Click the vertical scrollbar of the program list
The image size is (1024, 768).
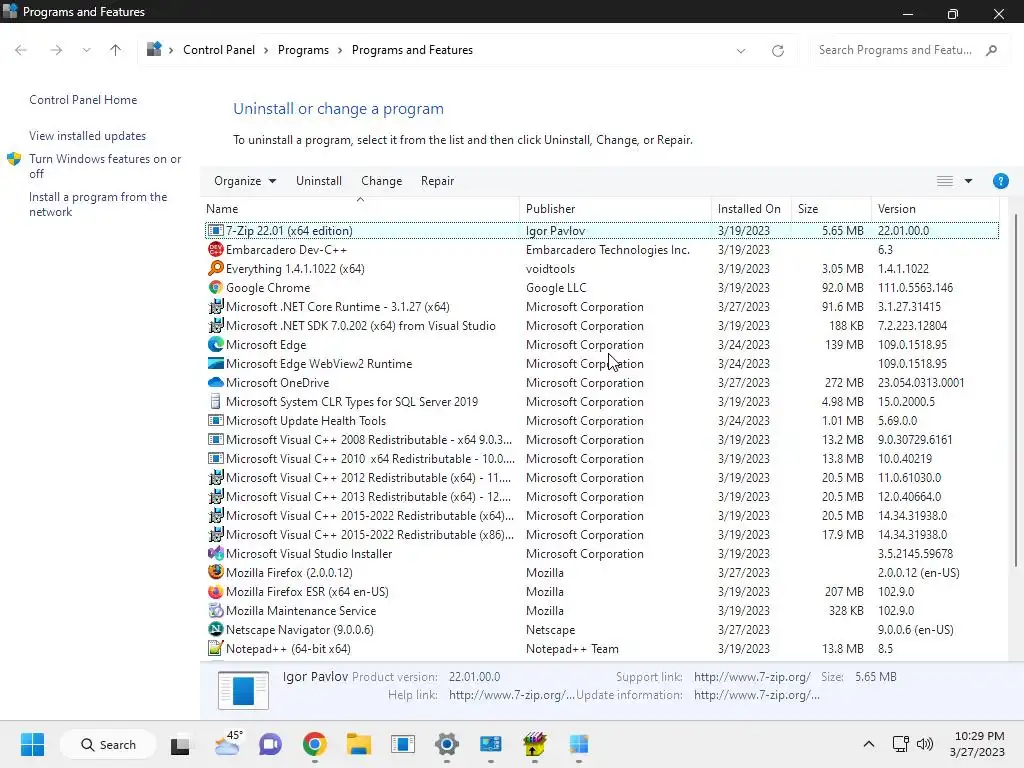tap(1014, 390)
